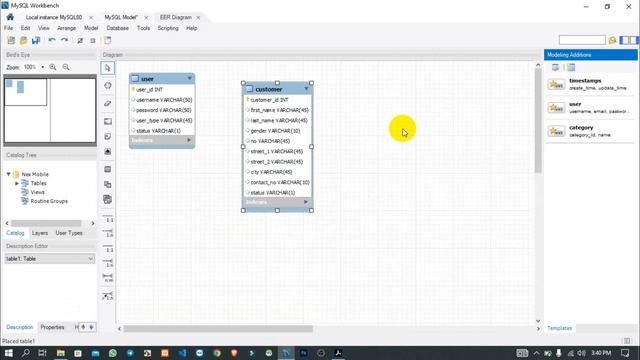
Task: Click the Redo arrow icon
Action: [x=64, y=40]
